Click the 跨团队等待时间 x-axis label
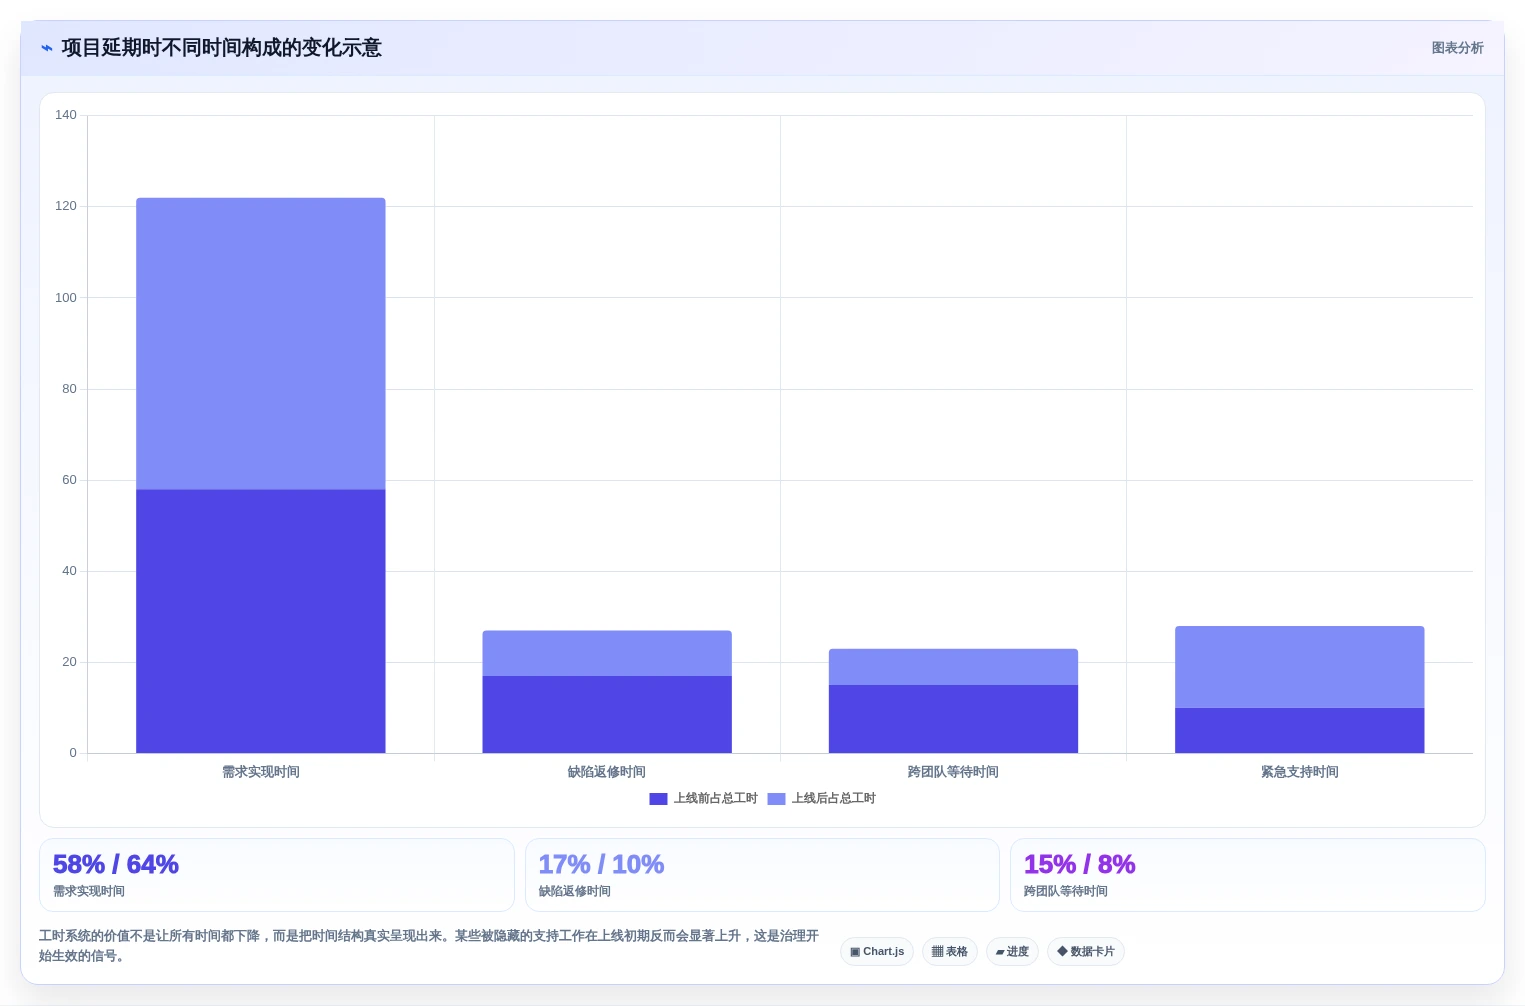The image size is (1525, 1006). pyautogui.click(x=953, y=772)
